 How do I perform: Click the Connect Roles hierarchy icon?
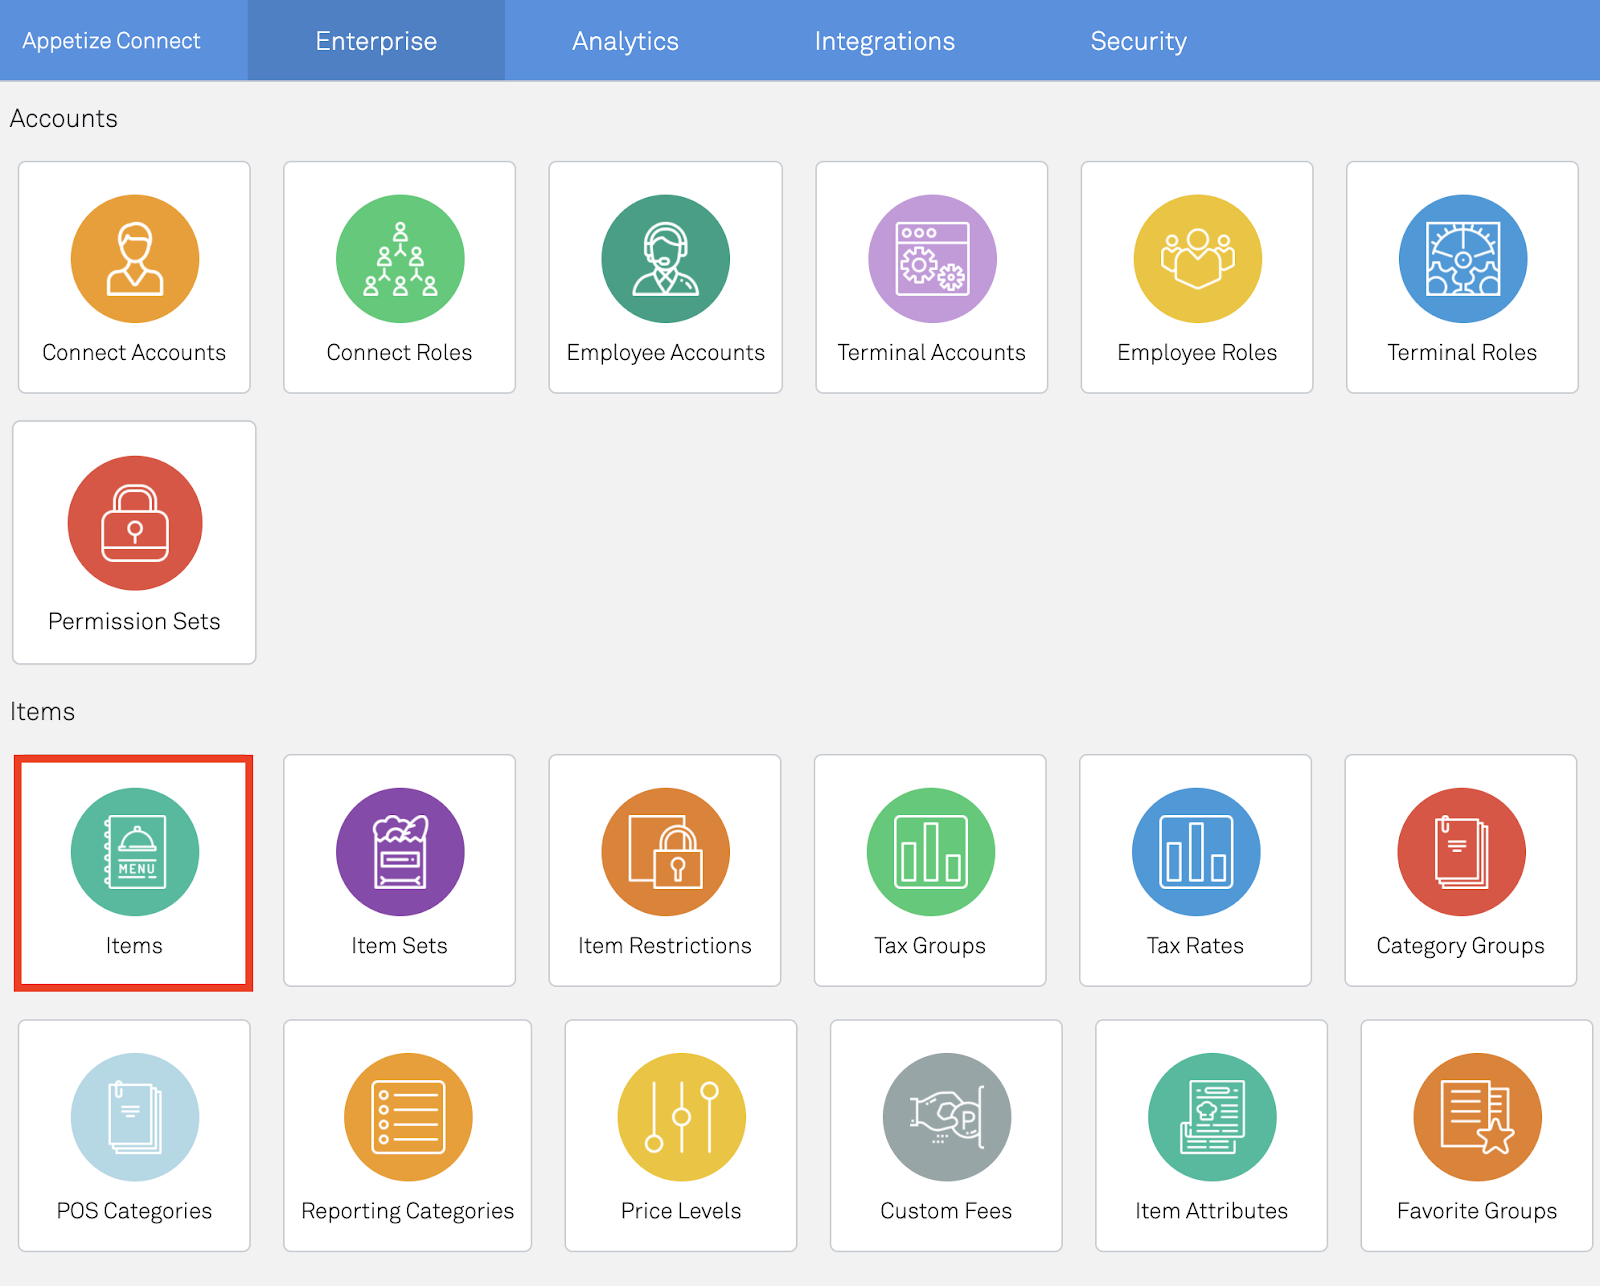point(400,259)
